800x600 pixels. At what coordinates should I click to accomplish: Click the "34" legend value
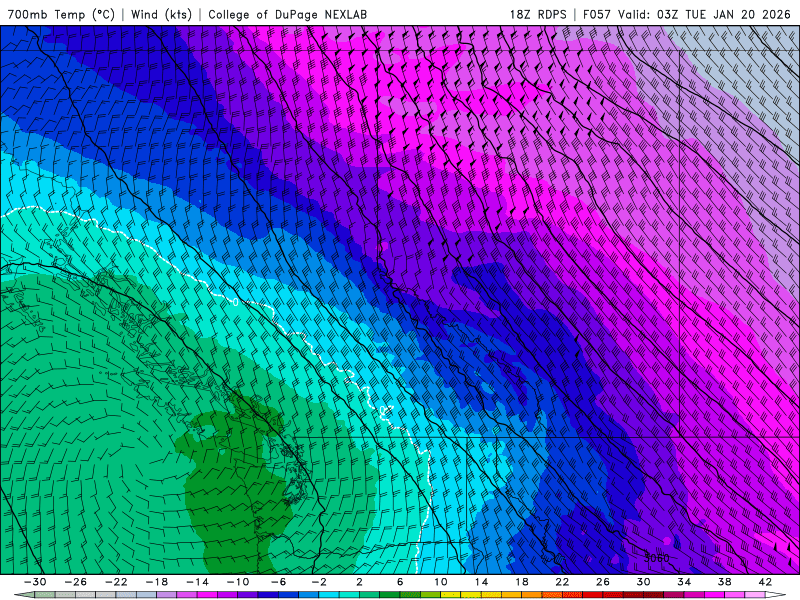click(x=684, y=582)
